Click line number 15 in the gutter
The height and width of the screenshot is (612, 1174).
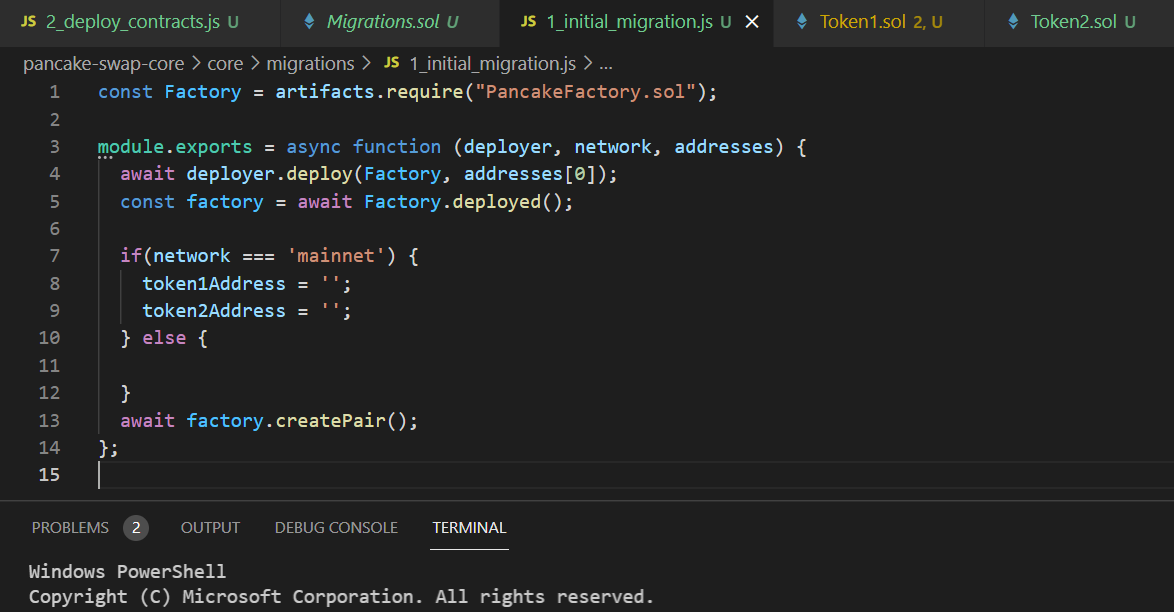pyautogui.click(x=49, y=475)
